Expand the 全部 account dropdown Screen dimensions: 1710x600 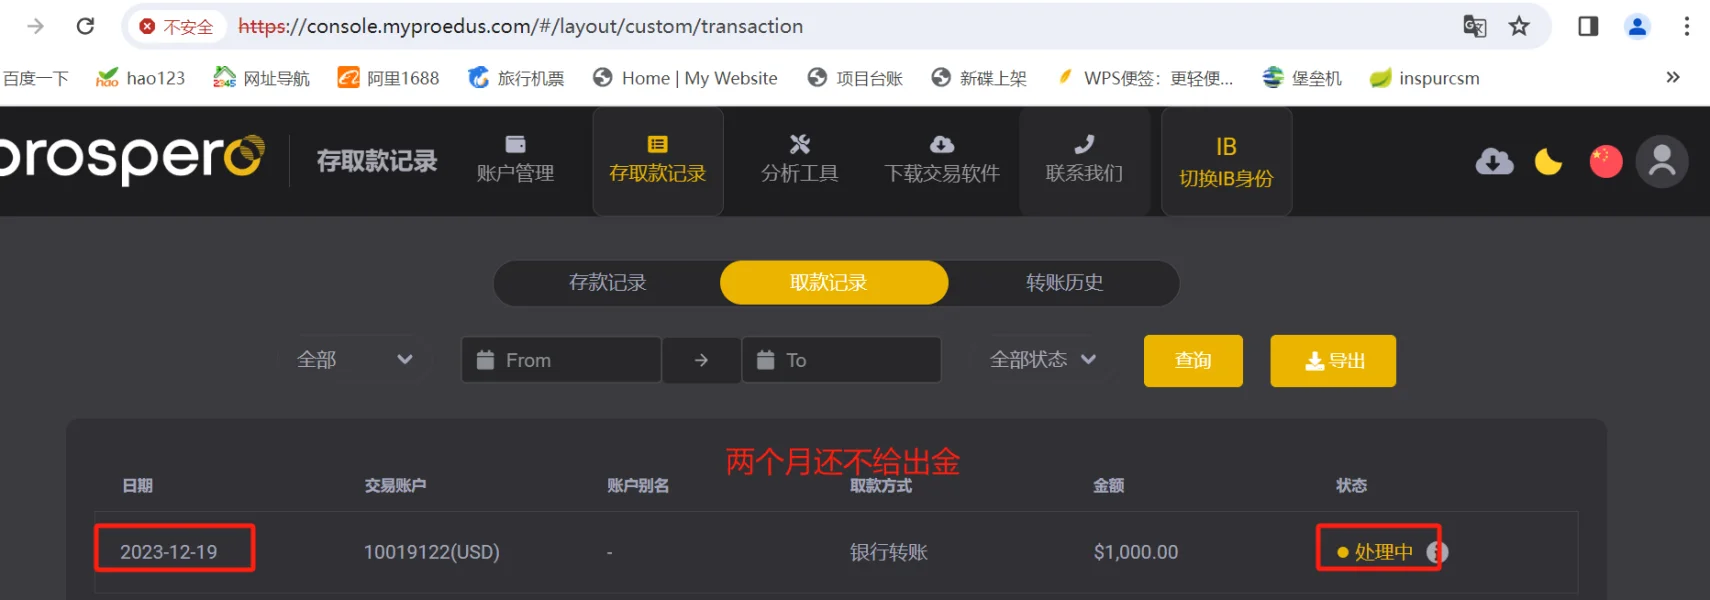click(355, 360)
